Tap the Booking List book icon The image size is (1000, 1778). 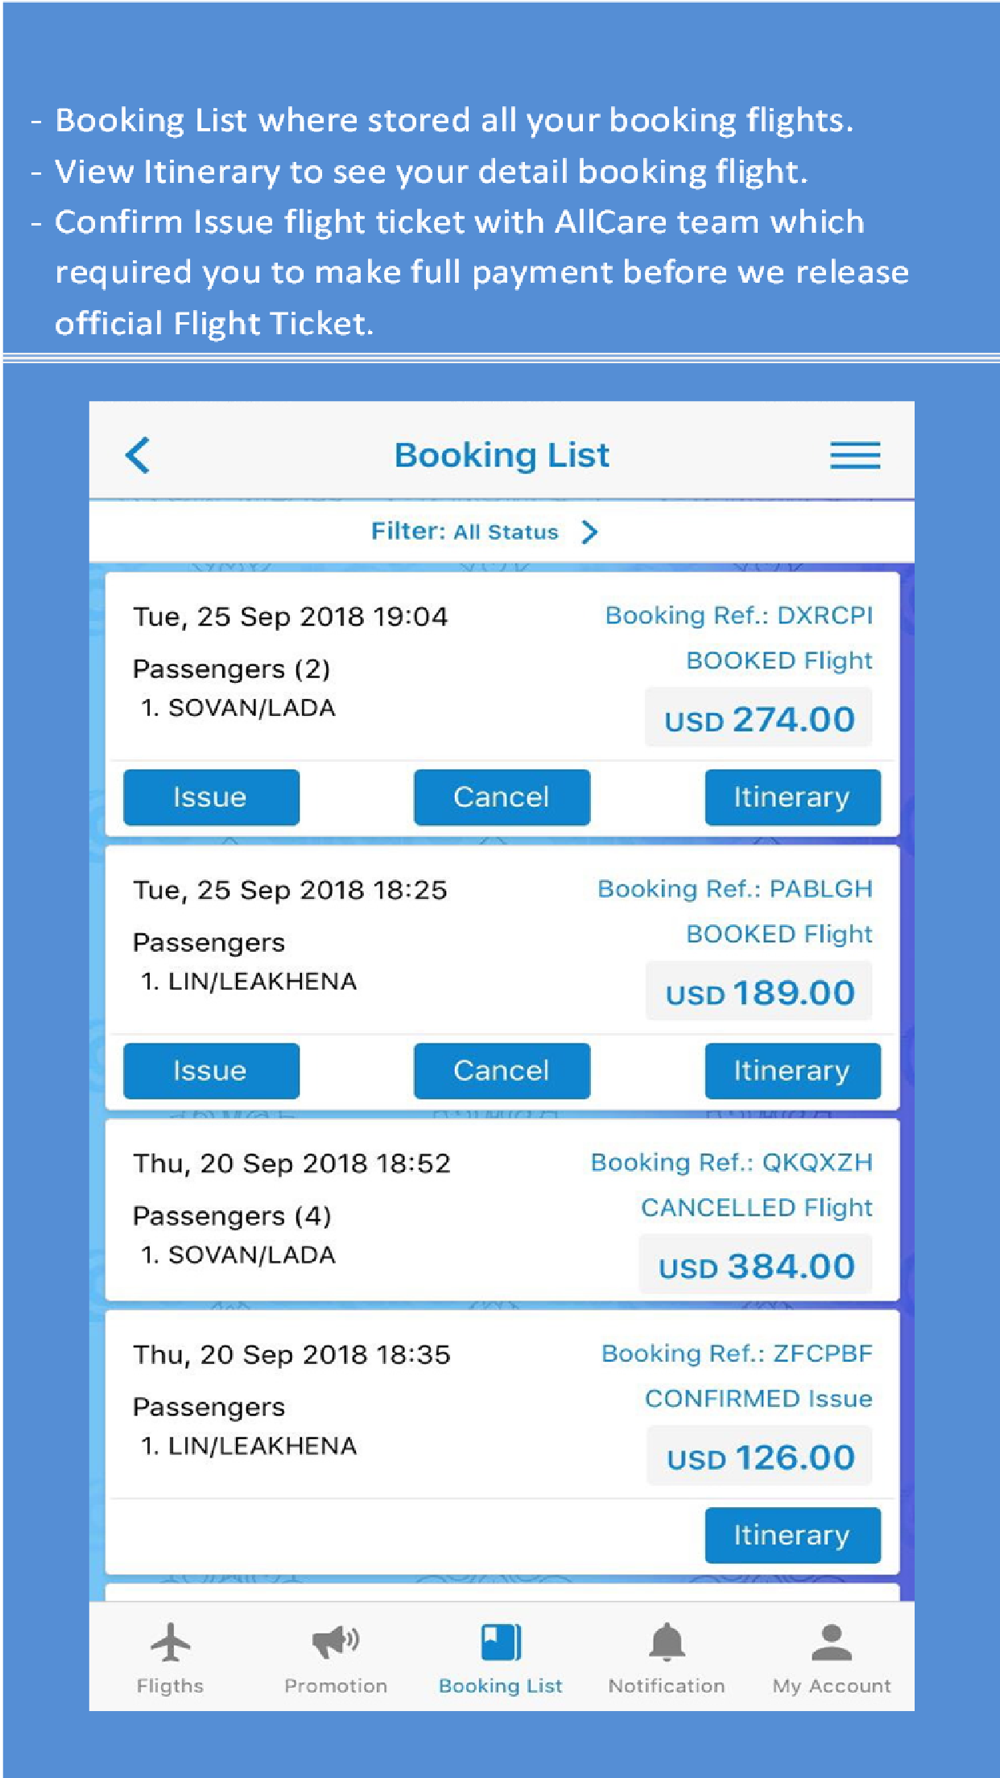(501, 1641)
